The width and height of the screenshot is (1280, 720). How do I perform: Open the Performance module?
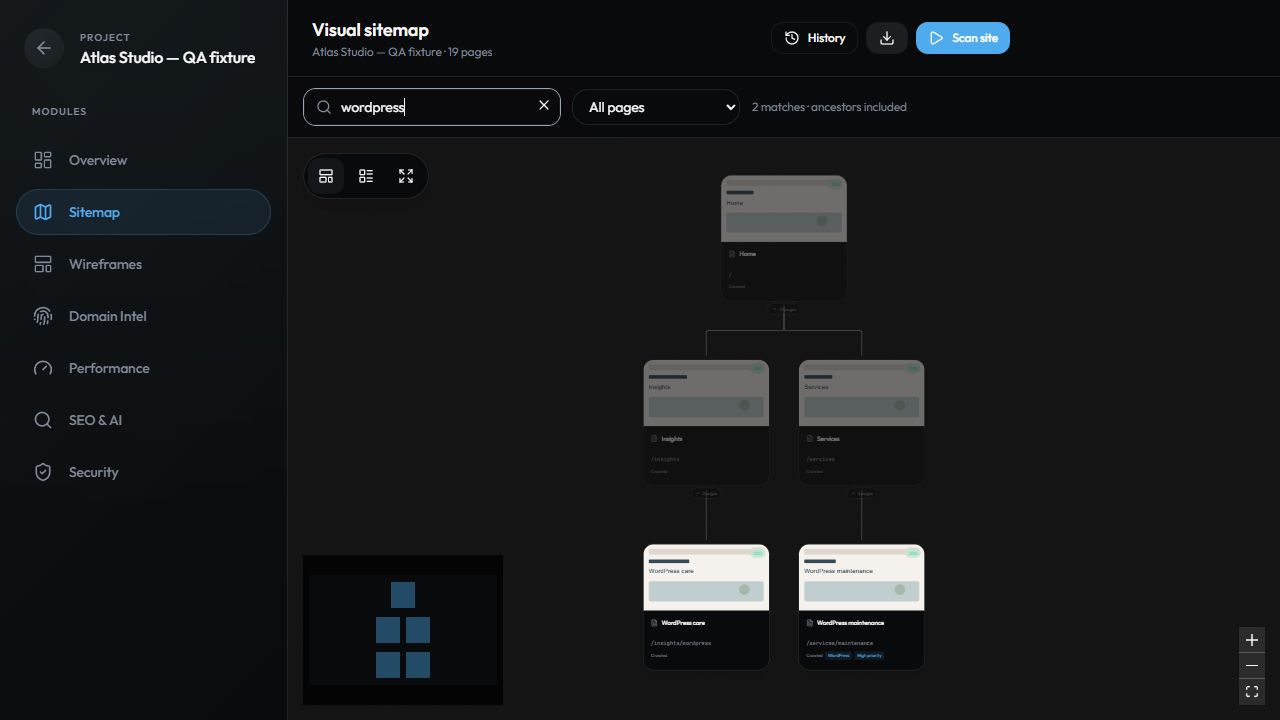pyautogui.click(x=143, y=368)
